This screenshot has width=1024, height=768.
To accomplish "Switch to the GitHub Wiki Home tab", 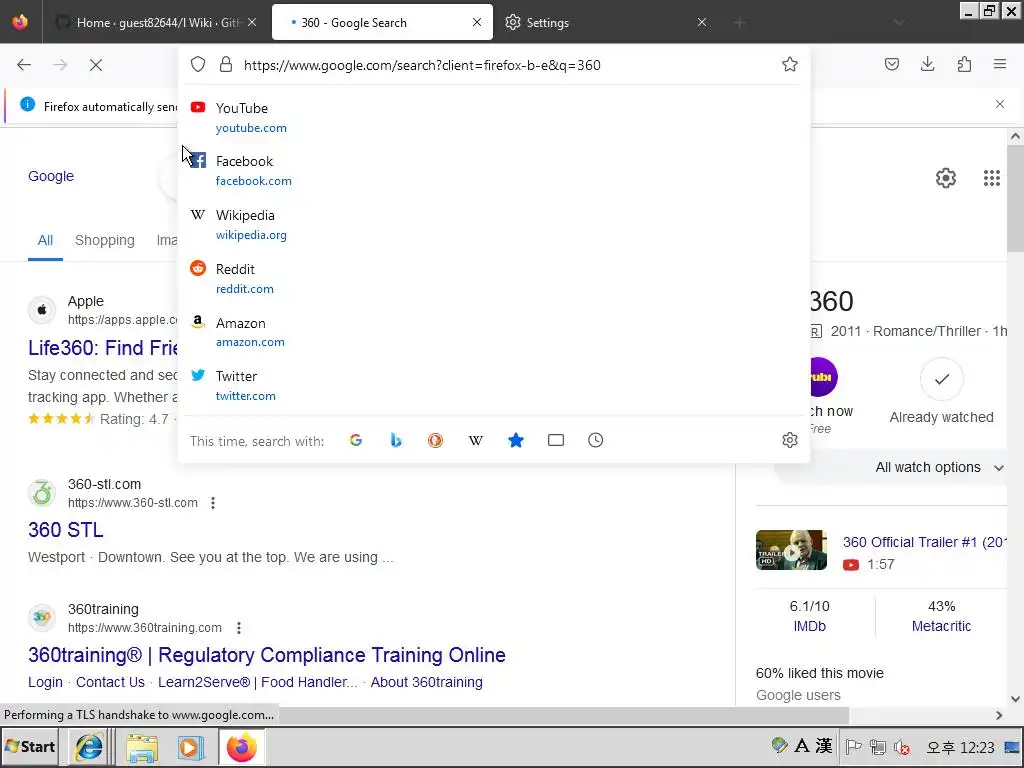I will (x=157, y=22).
